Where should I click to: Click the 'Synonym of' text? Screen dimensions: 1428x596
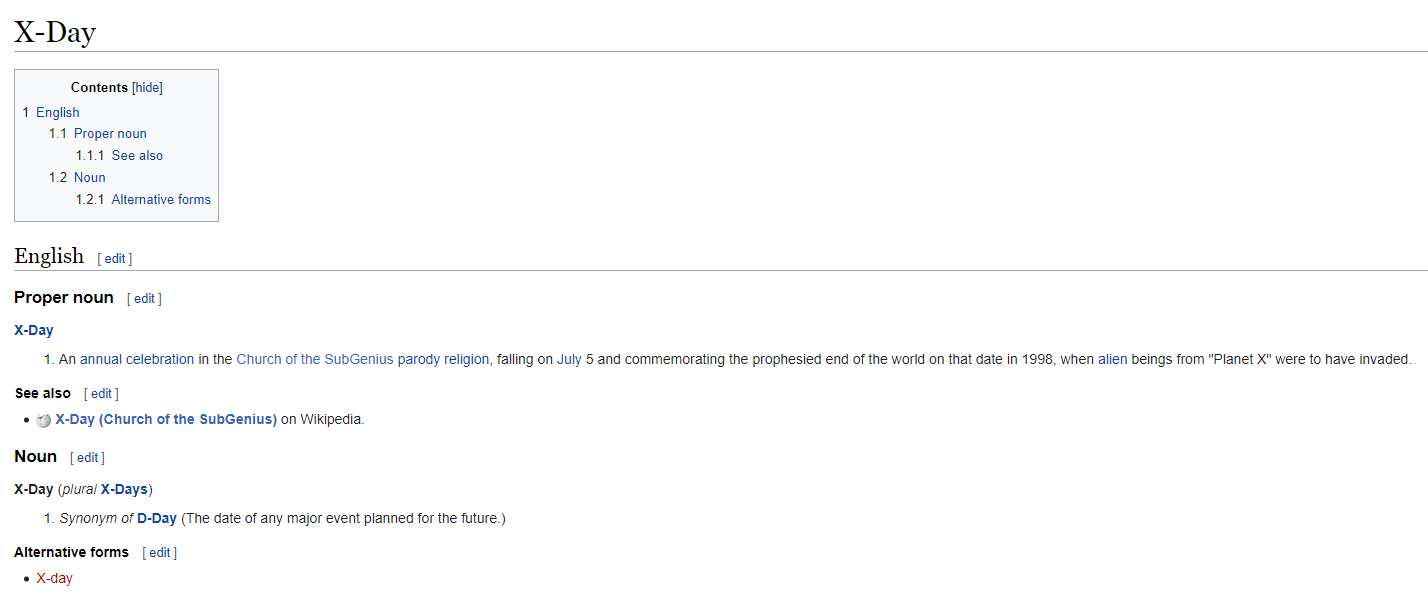pyautogui.click(x=96, y=519)
